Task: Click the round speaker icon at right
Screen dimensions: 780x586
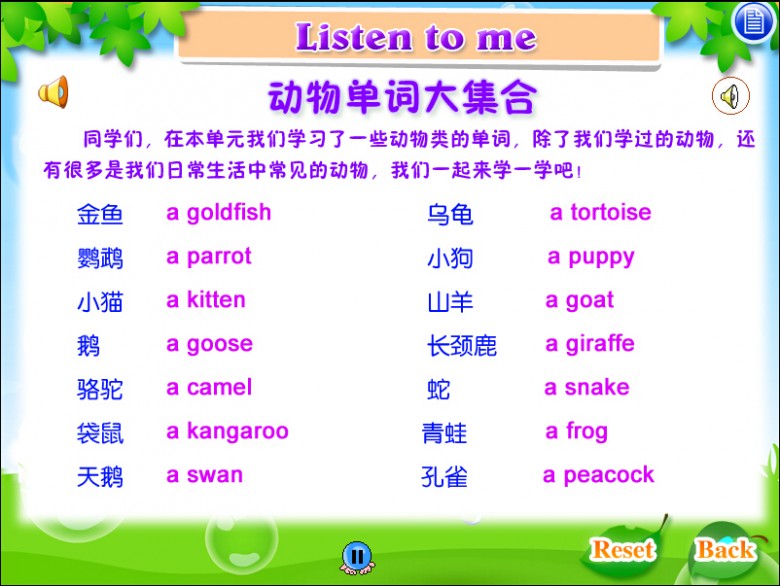Action: tap(730, 96)
